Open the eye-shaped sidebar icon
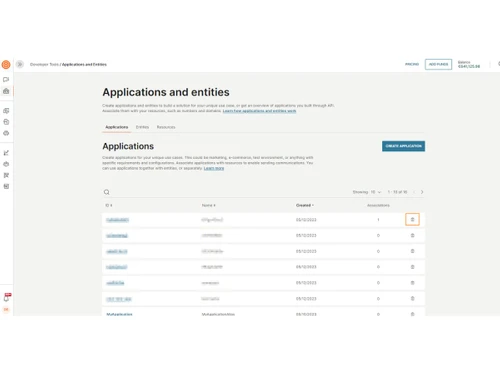The width and height of the screenshot is (500, 375). pos(6,133)
